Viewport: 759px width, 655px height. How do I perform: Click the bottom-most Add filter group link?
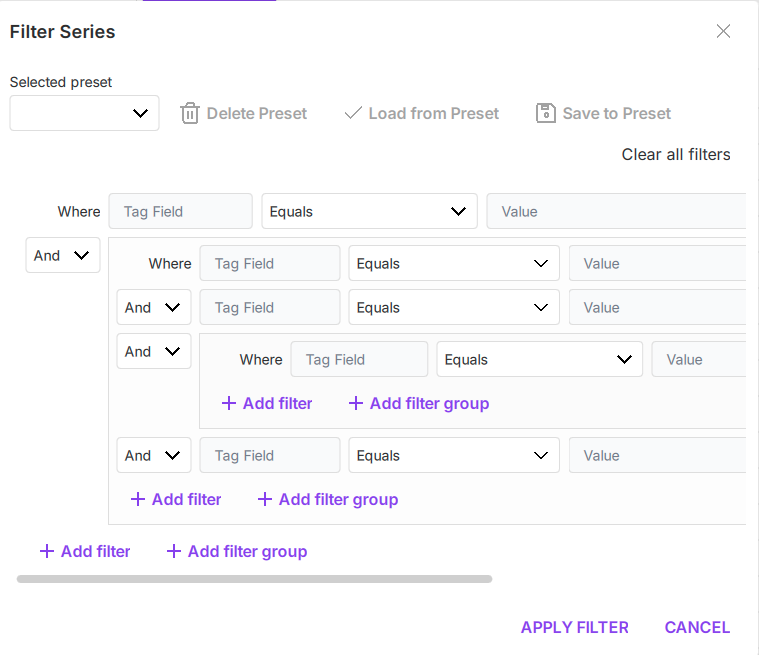[x=237, y=551]
